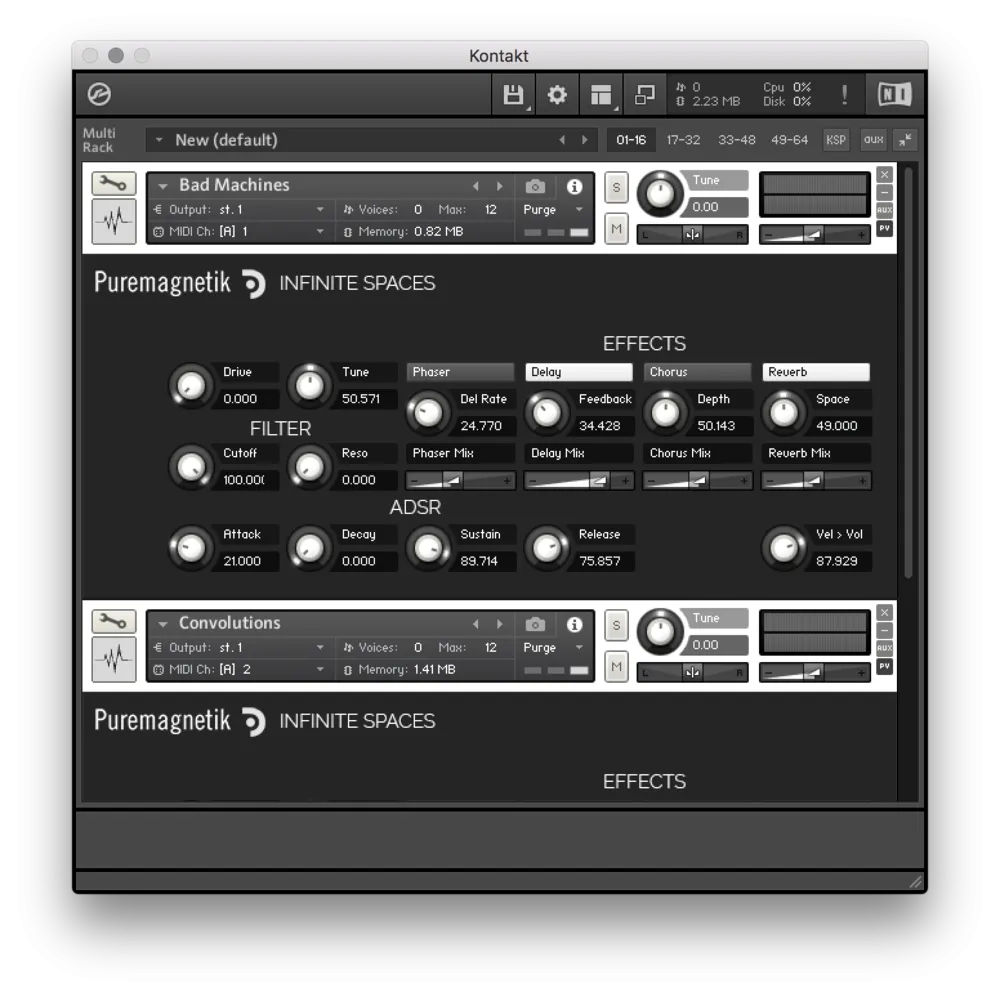Open Convolutions Output st. 1 dropdown
This screenshot has width=1000, height=997.
(241, 647)
